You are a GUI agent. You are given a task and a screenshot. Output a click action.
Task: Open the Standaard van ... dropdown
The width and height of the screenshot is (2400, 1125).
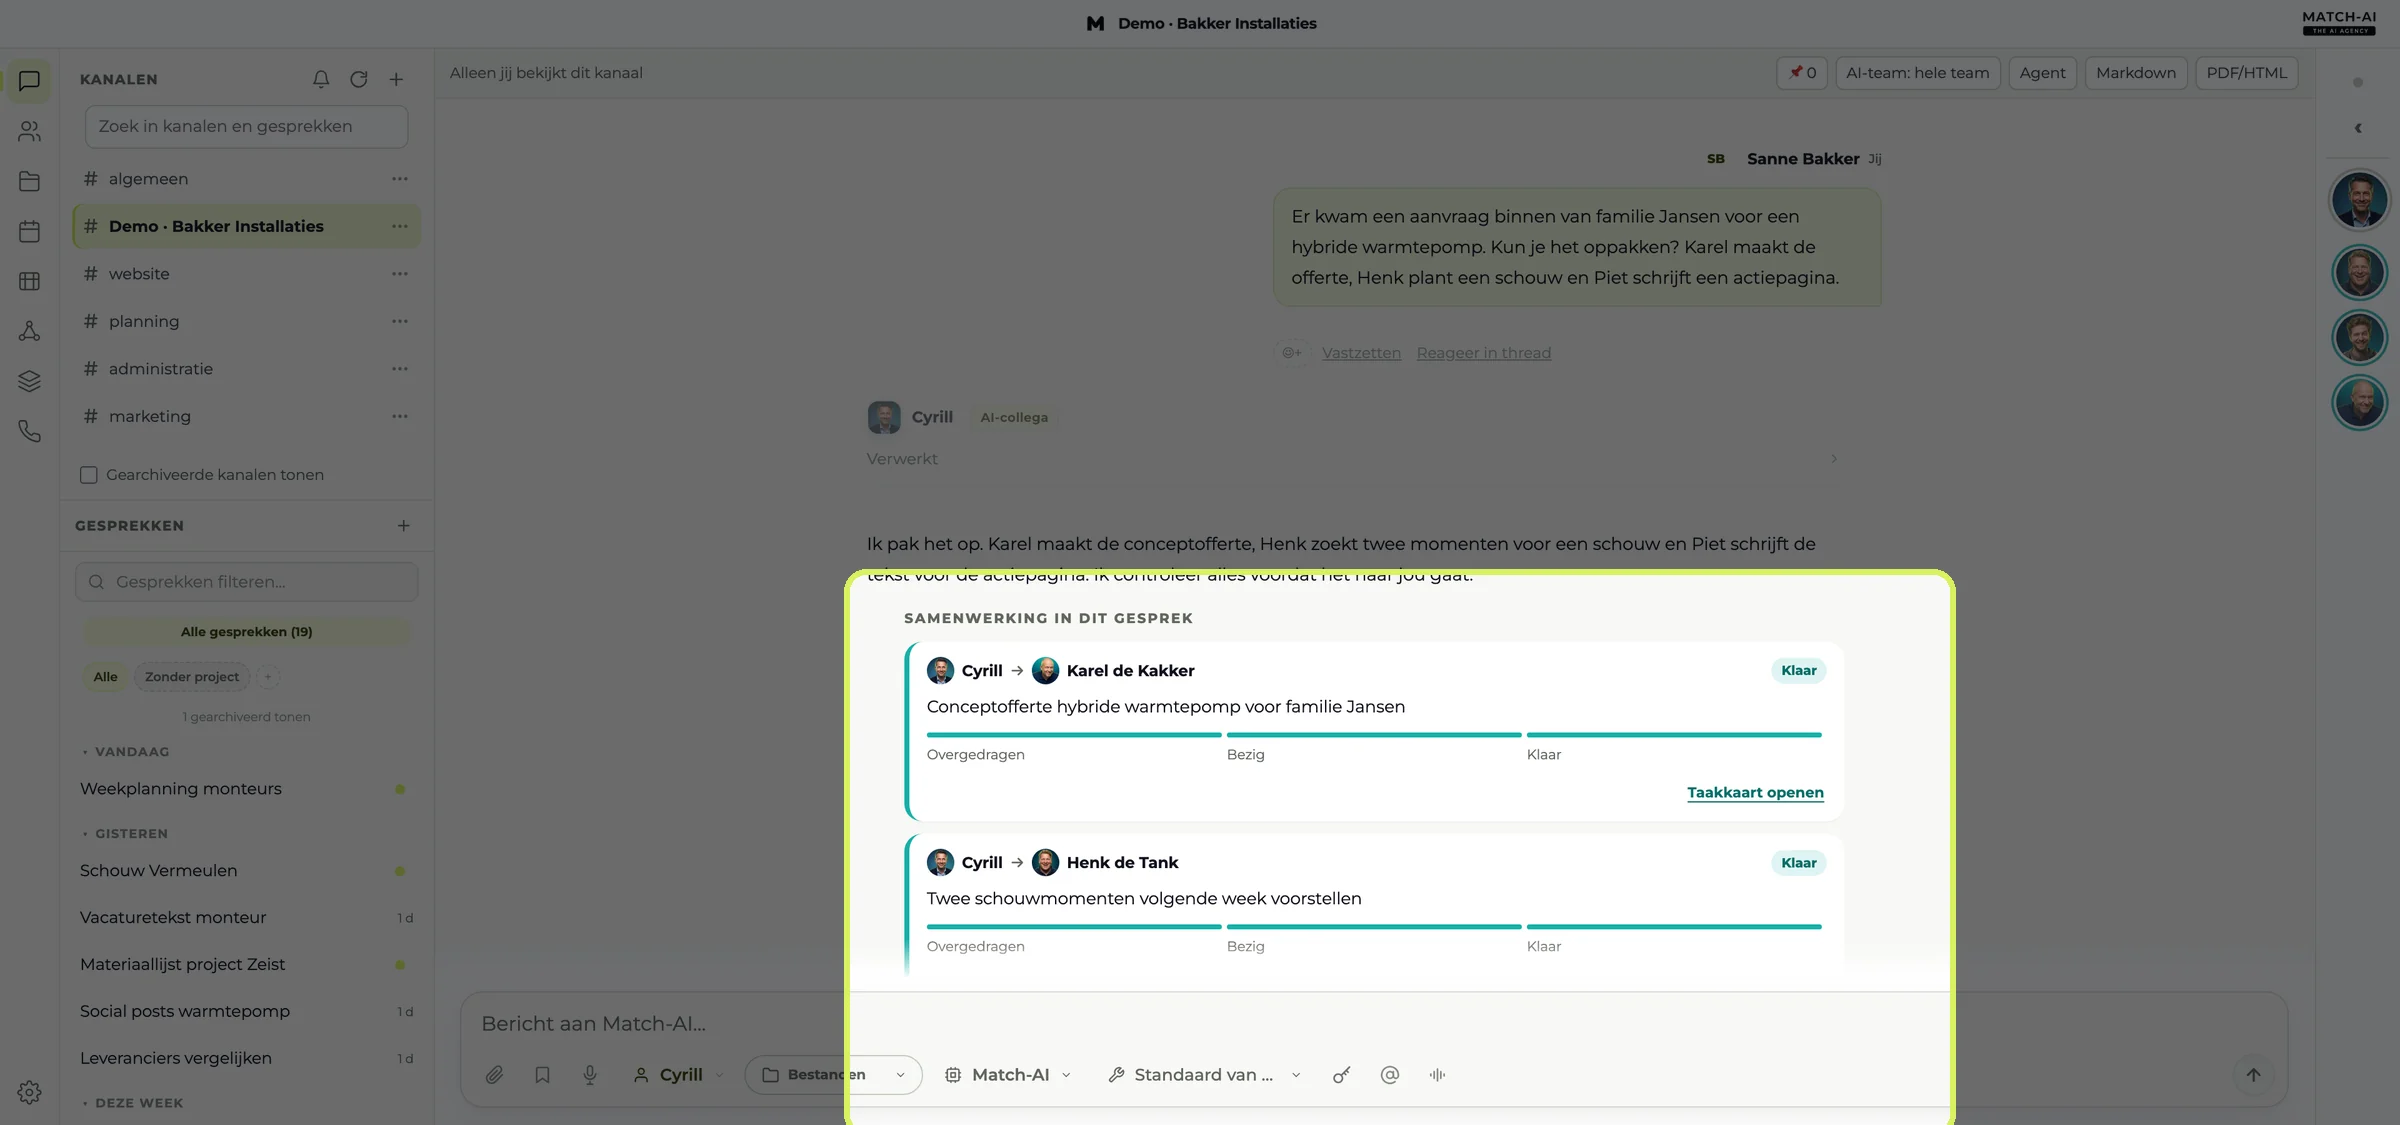[x=1205, y=1075]
